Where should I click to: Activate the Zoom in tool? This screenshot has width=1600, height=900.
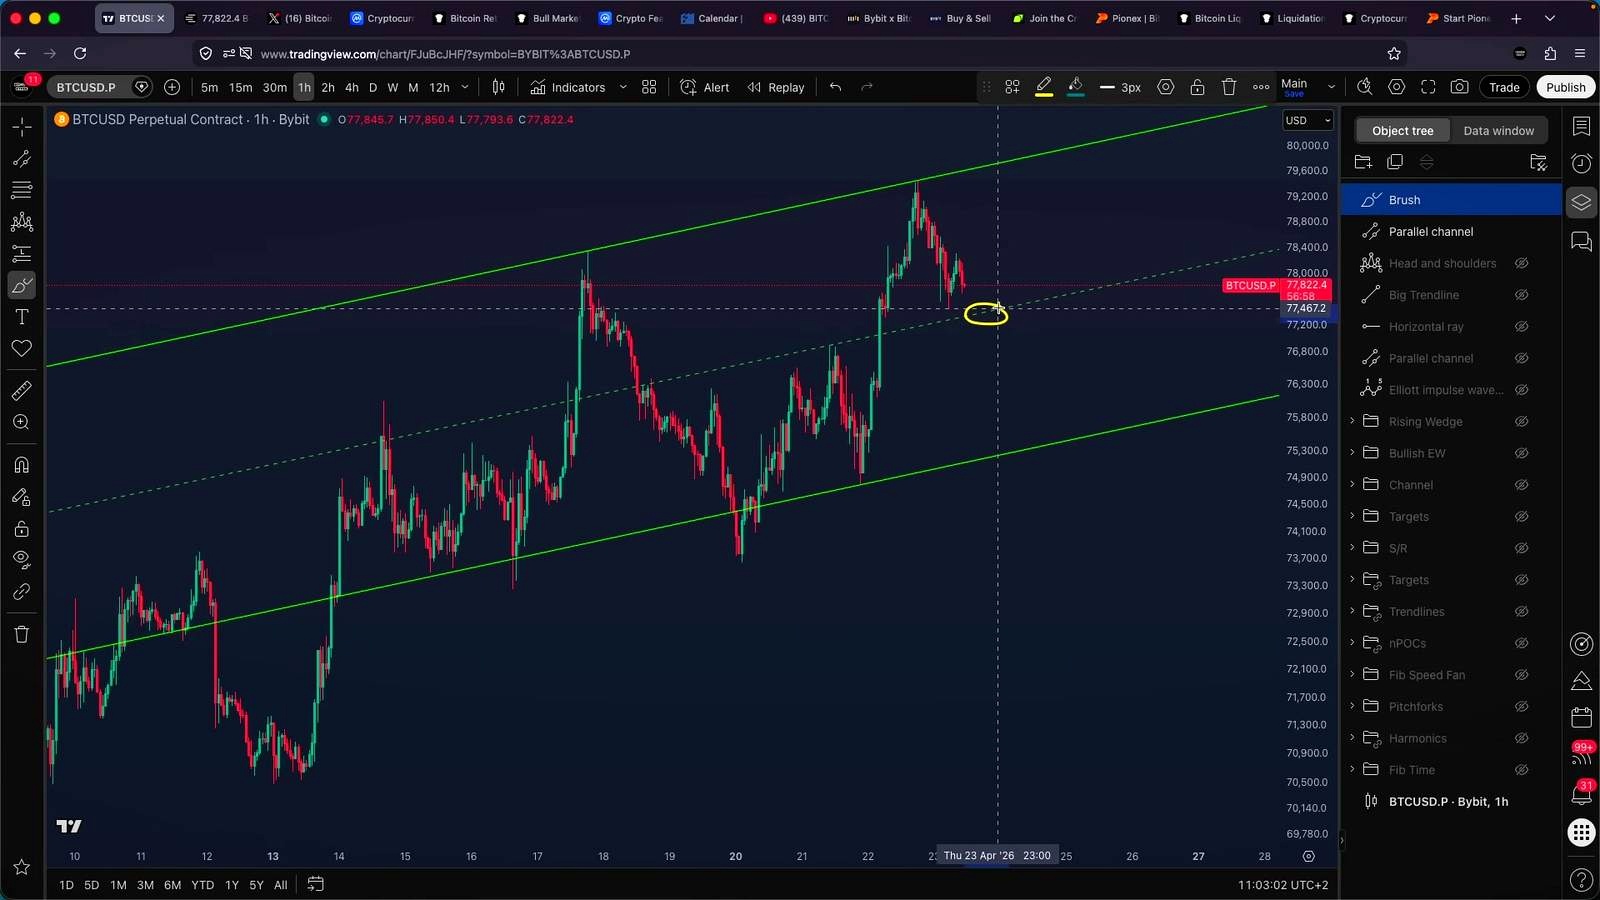(x=22, y=422)
